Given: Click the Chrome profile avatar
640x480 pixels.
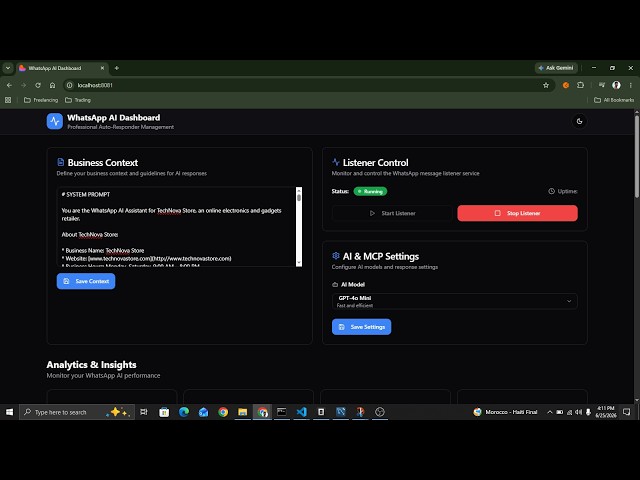Looking at the screenshot, I should click(x=616, y=85).
